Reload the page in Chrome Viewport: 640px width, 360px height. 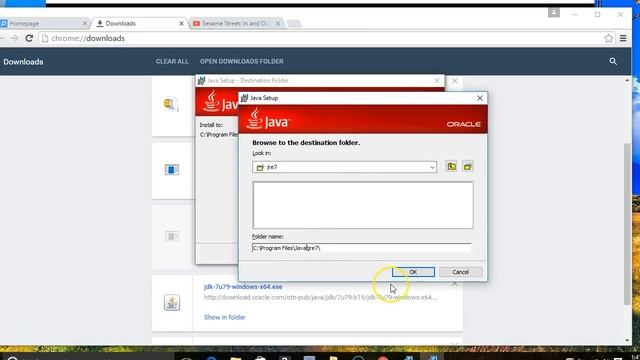[29, 38]
